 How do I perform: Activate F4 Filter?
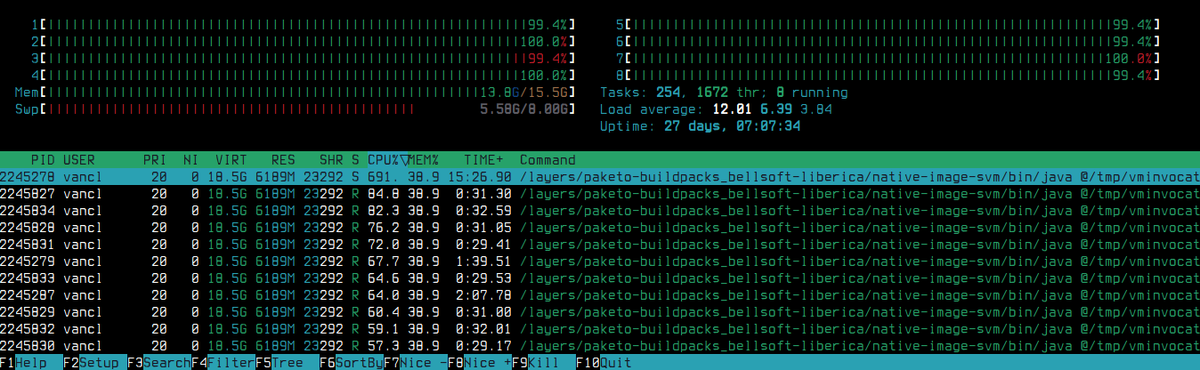click(x=223, y=362)
